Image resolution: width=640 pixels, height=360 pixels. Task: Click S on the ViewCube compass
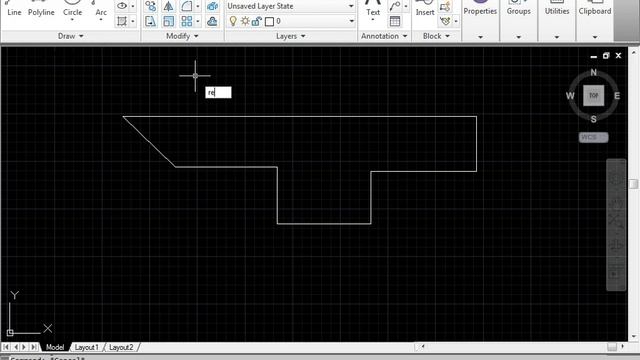point(593,119)
